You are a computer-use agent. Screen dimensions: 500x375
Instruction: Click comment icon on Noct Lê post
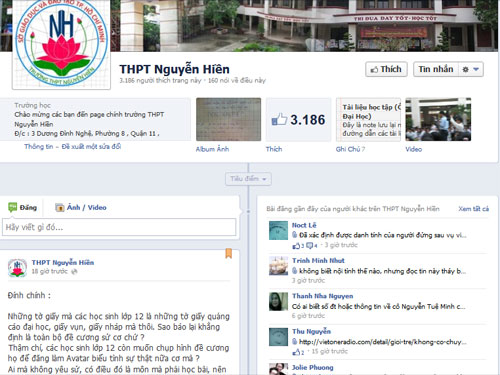coord(310,246)
